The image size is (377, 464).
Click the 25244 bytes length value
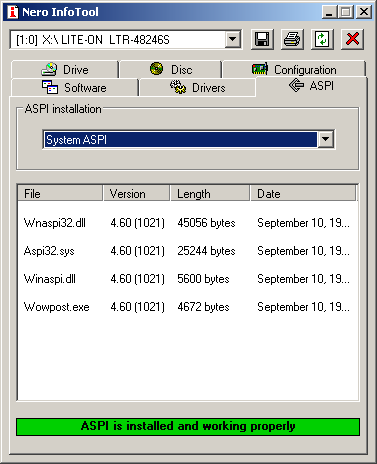click(x=206, y=251)
